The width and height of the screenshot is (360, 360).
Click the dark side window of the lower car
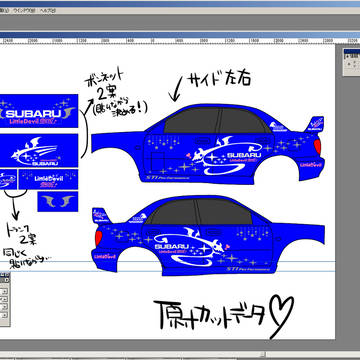(x=199, y=212)
